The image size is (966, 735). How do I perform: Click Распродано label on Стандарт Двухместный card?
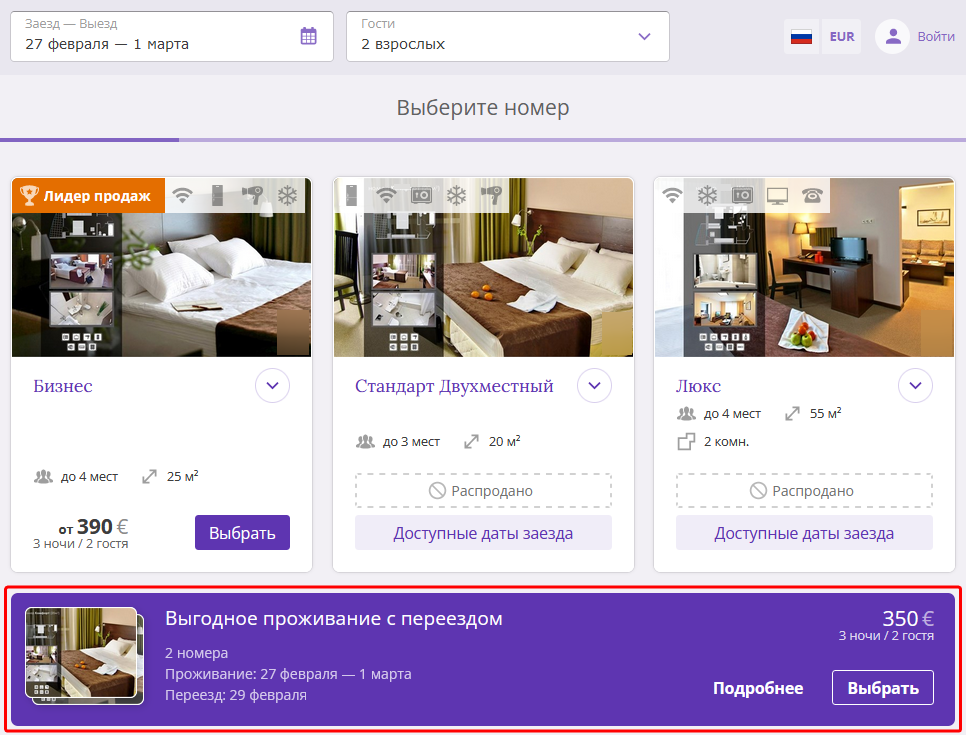(x=483, y=491)
